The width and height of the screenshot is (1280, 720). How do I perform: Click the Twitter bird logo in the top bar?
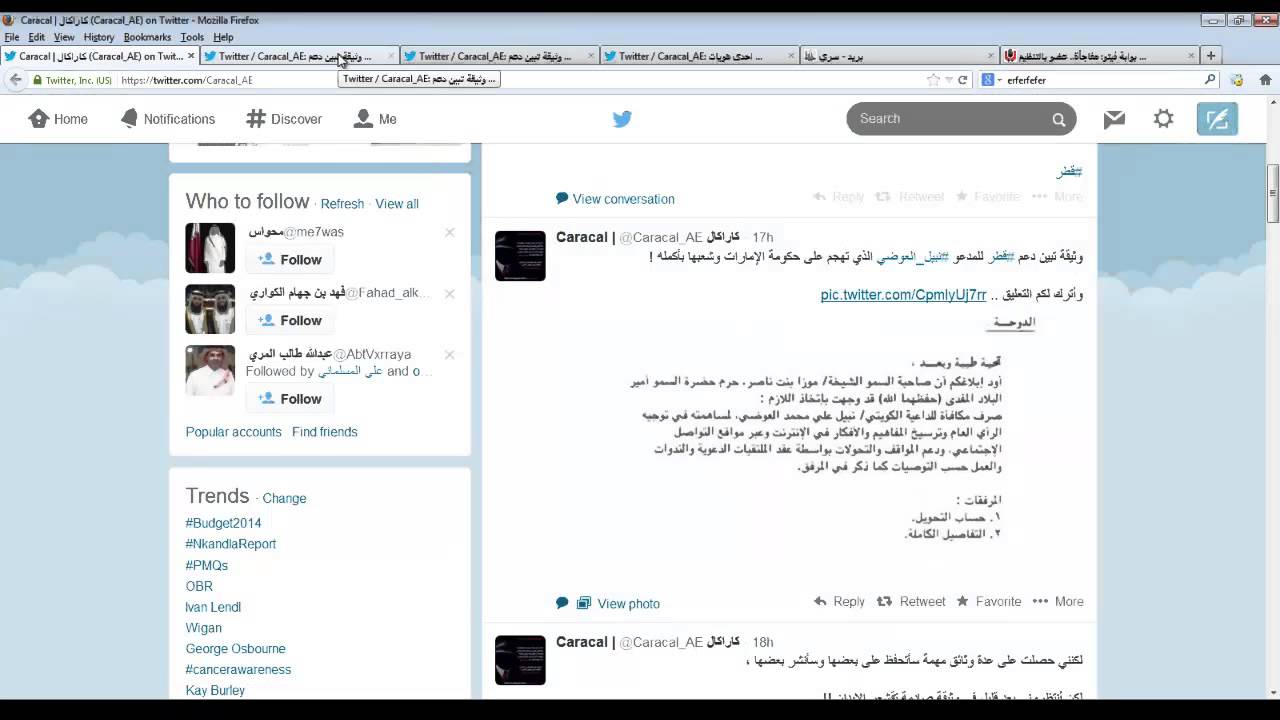(622, 119)
